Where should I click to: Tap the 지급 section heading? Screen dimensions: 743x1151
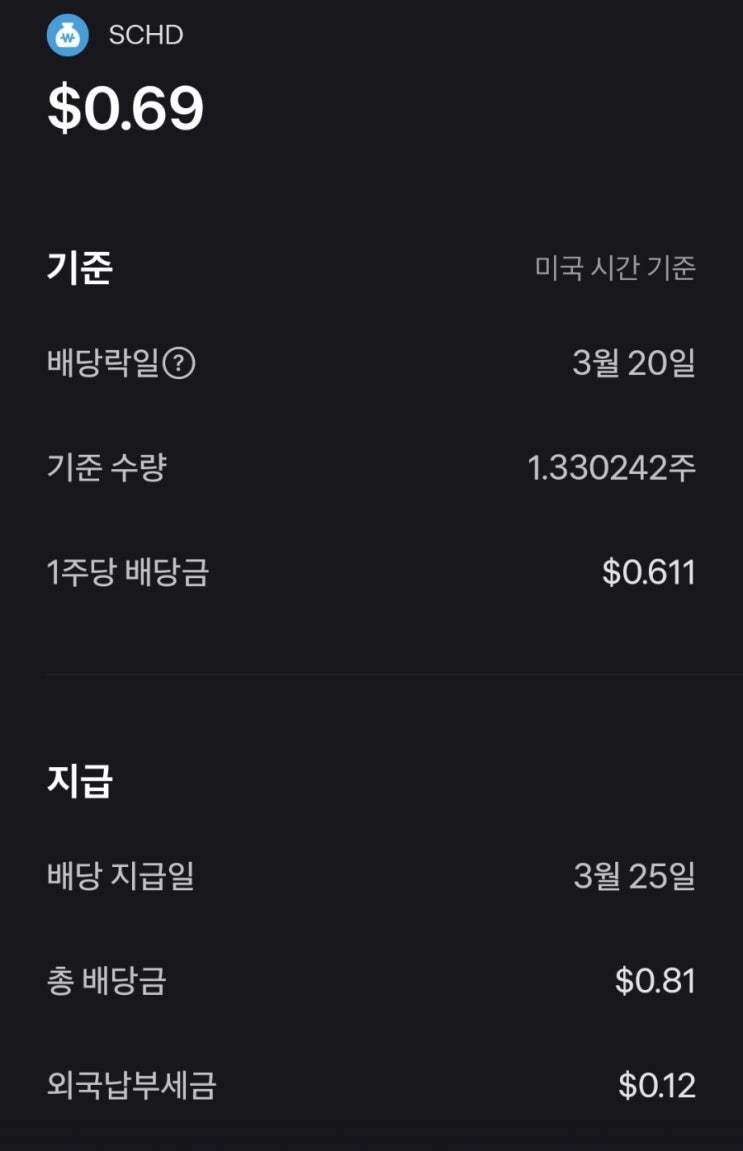(80, 781)
